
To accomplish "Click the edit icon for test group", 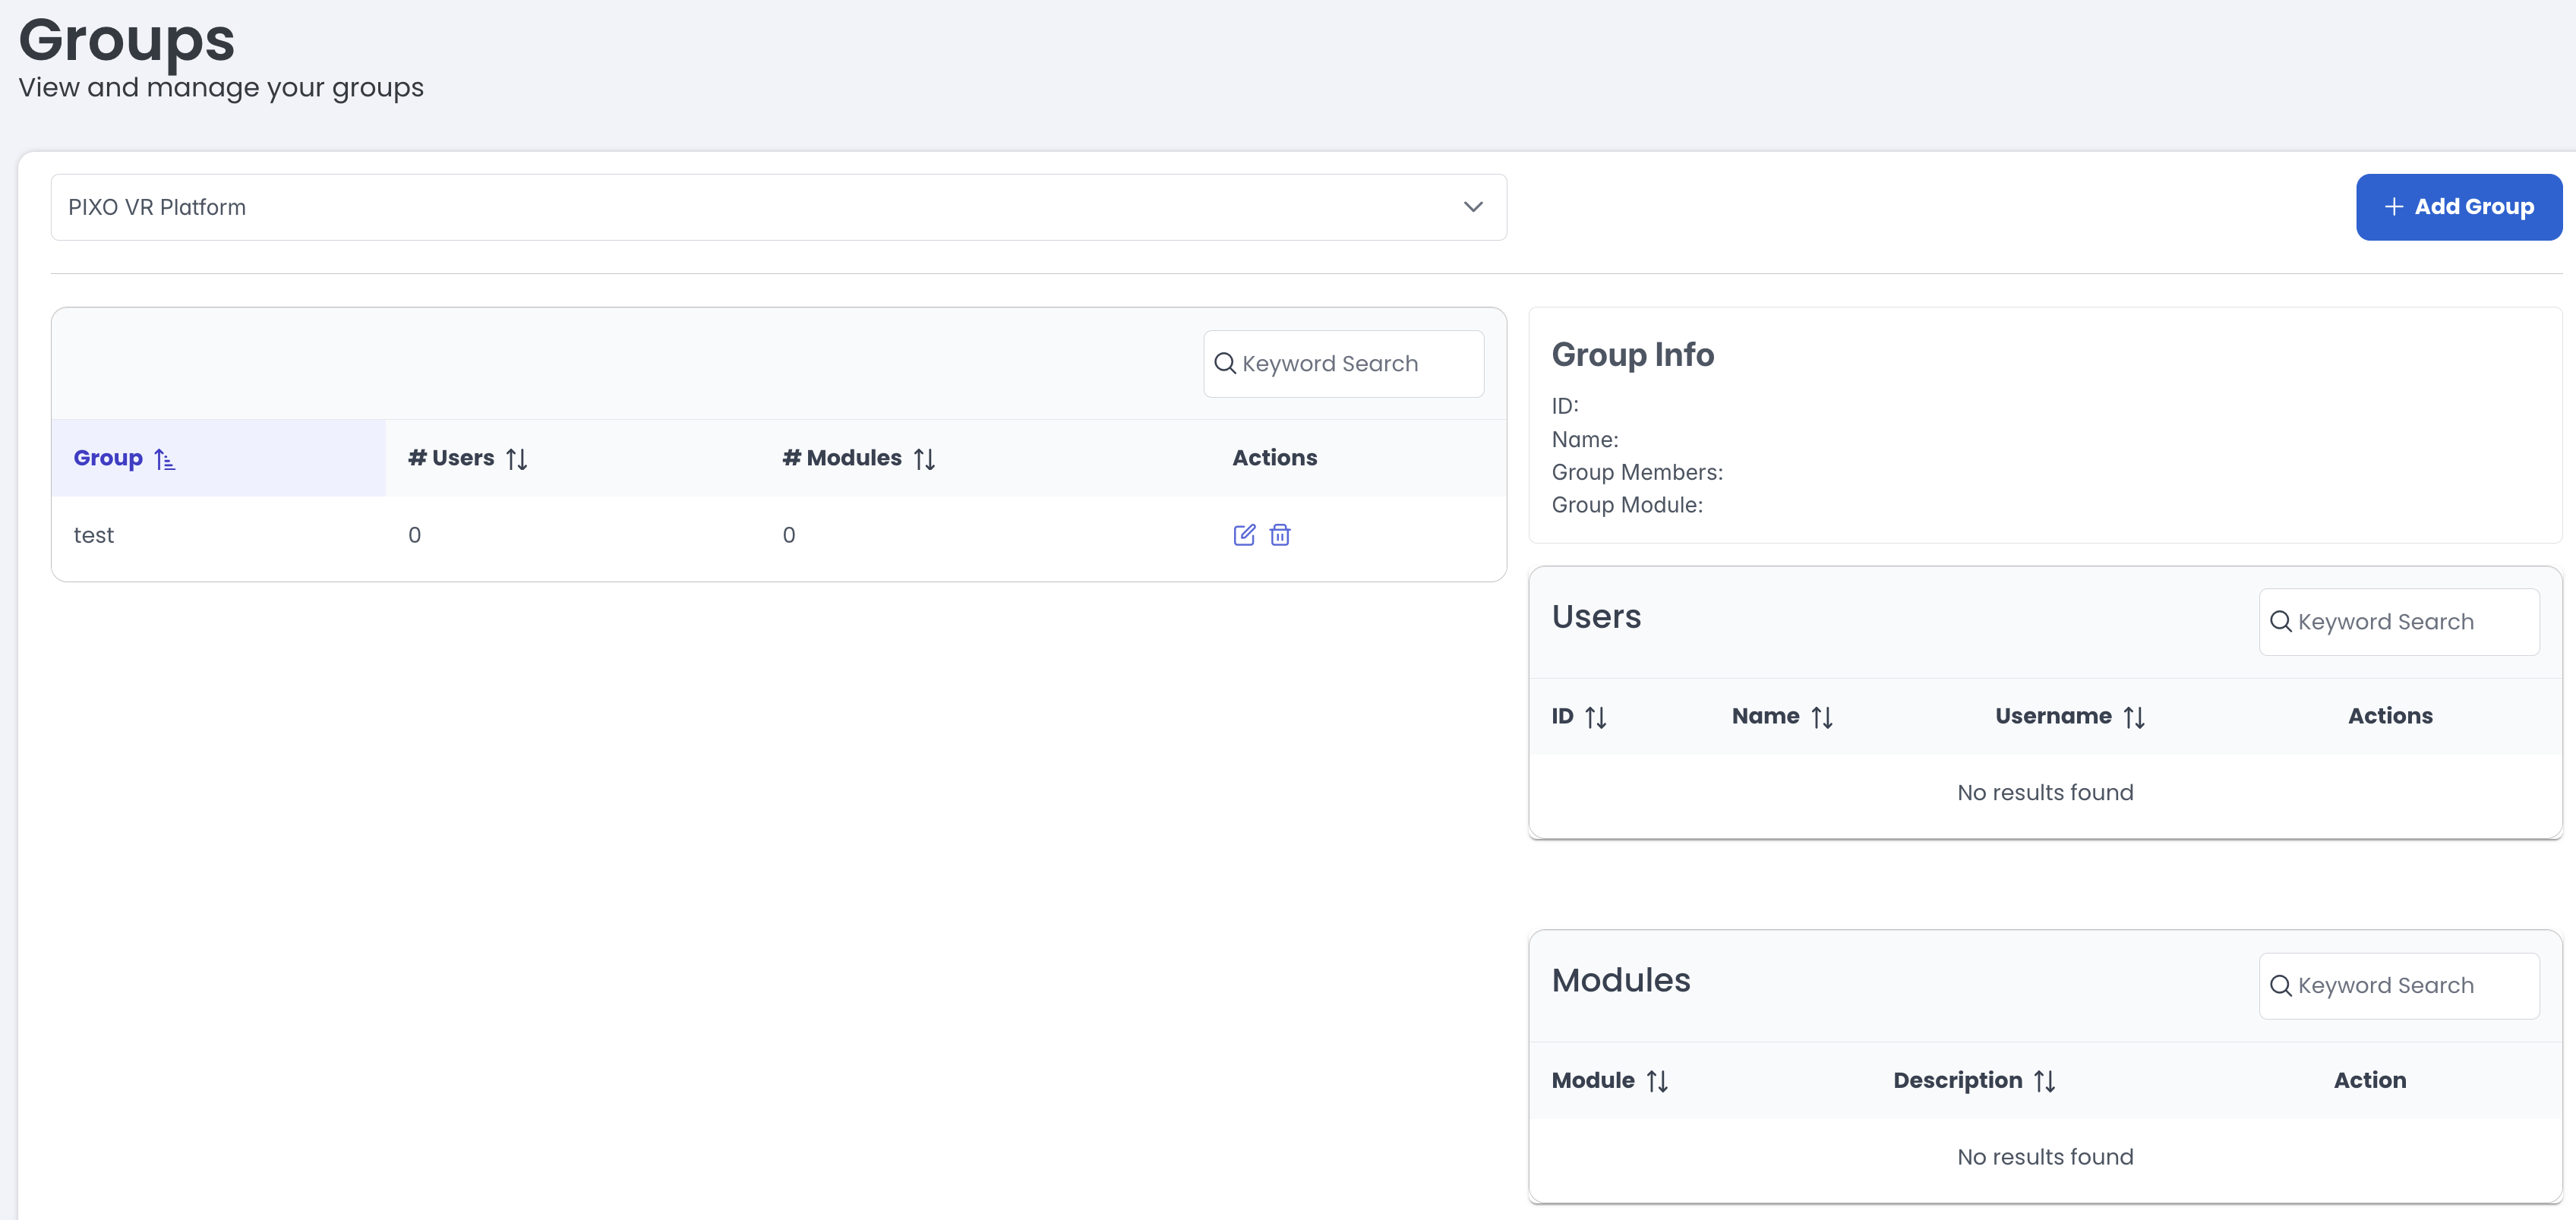I will [1243, 535].
